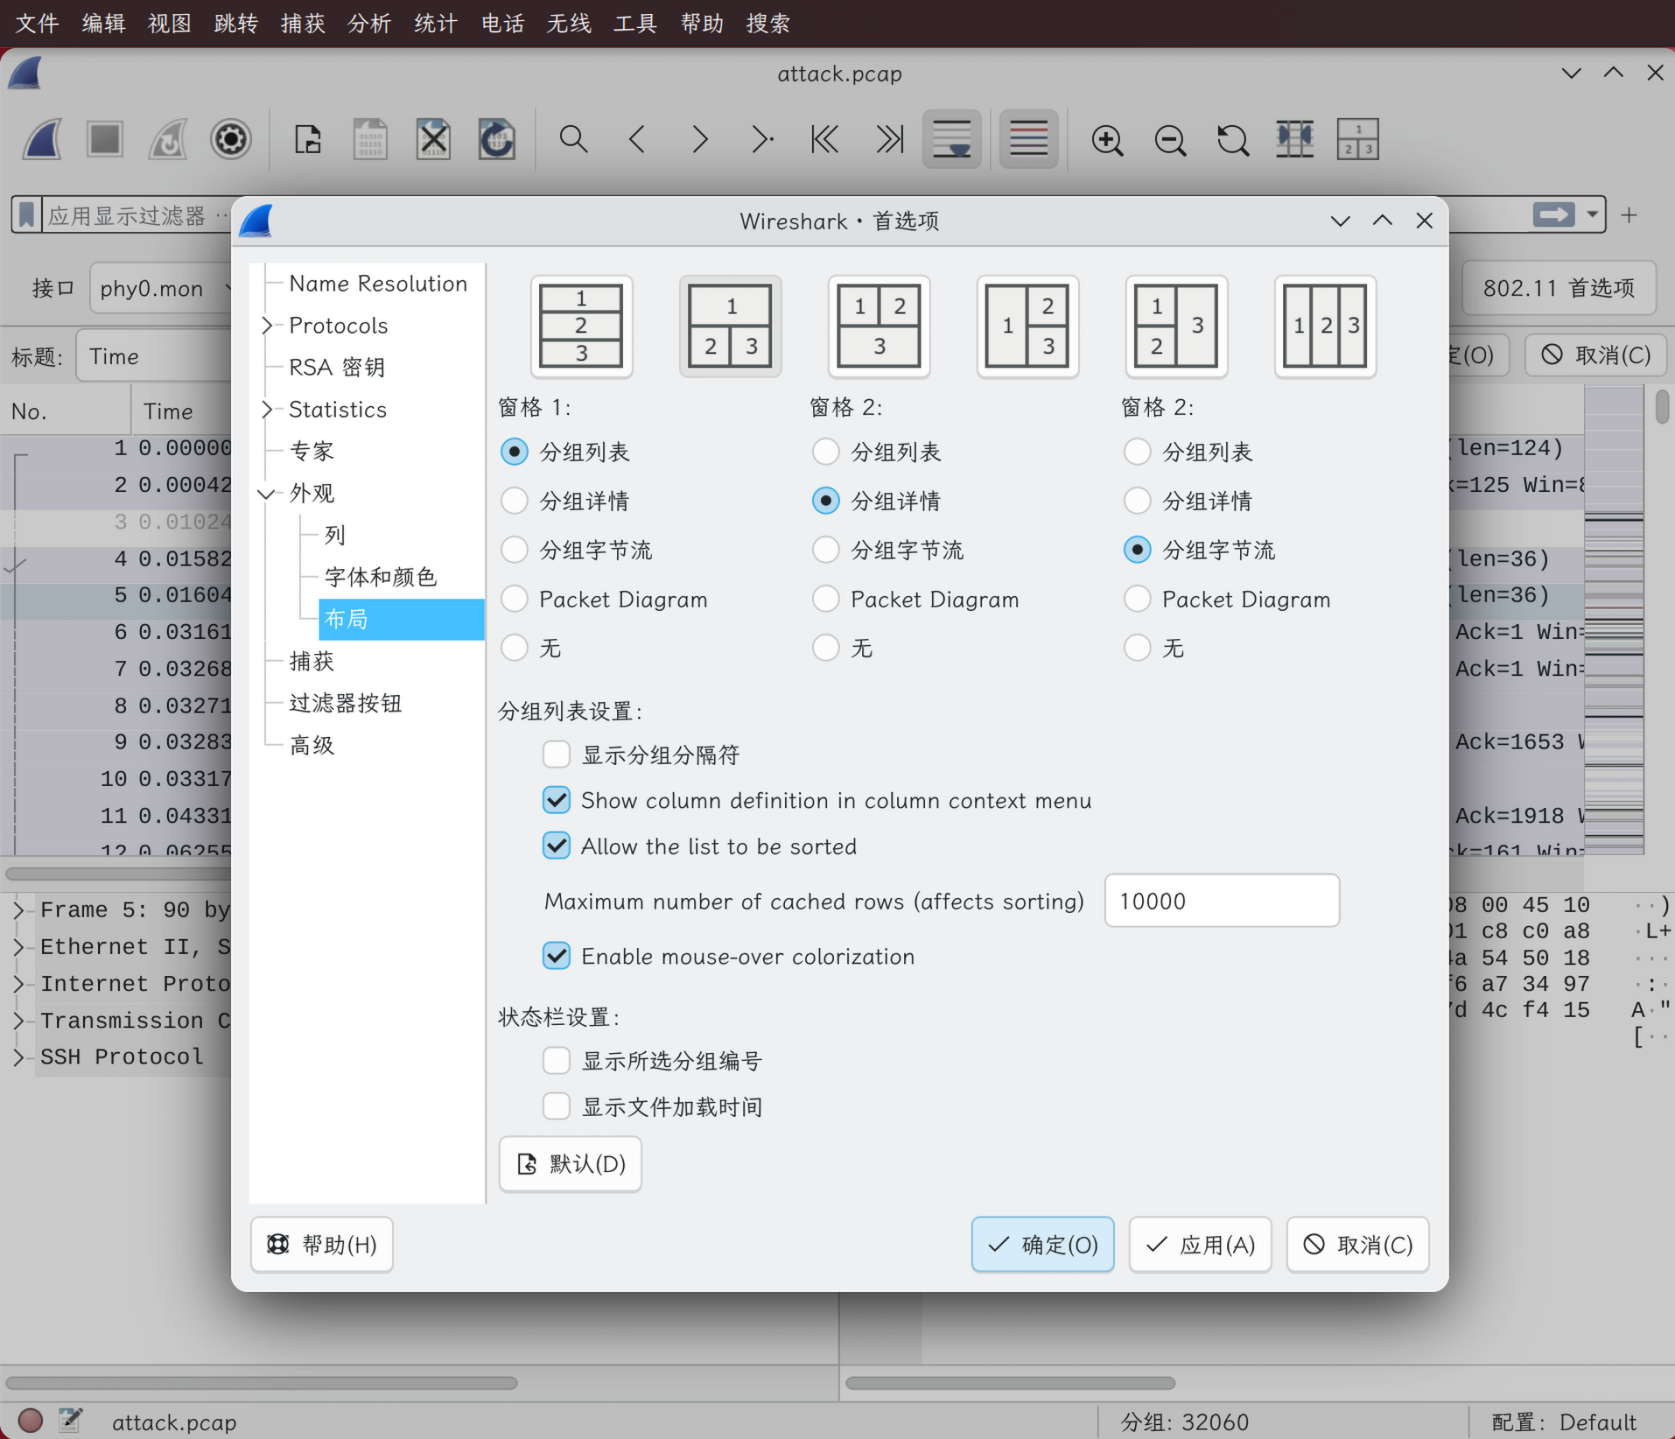The width and height of the screenshot is (1675, 1439).
Task: Open filter apply arrow dropdown
Action: point(1591,215)
